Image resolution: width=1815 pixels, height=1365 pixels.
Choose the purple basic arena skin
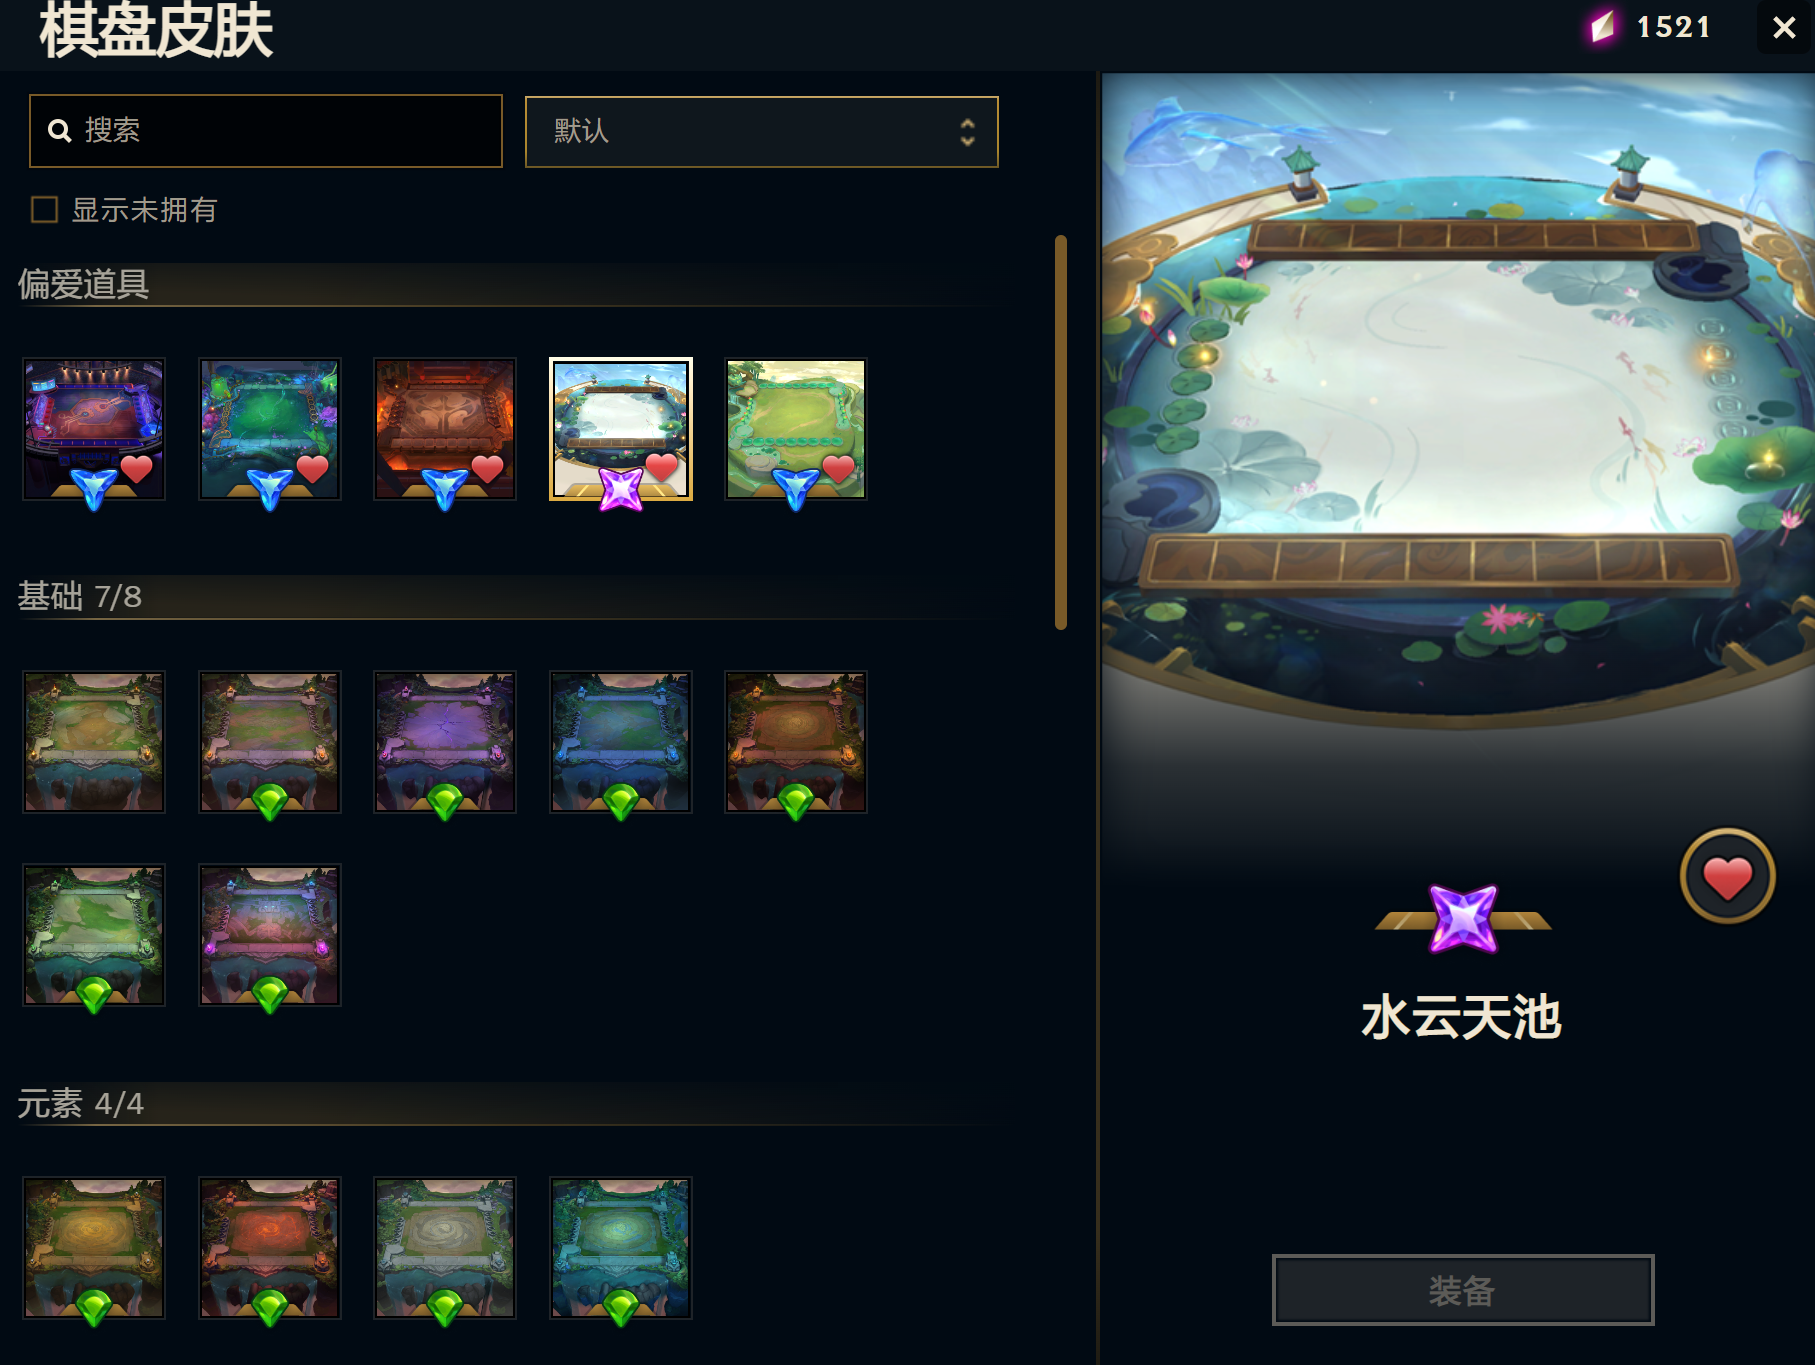click(x=445, y=741)
